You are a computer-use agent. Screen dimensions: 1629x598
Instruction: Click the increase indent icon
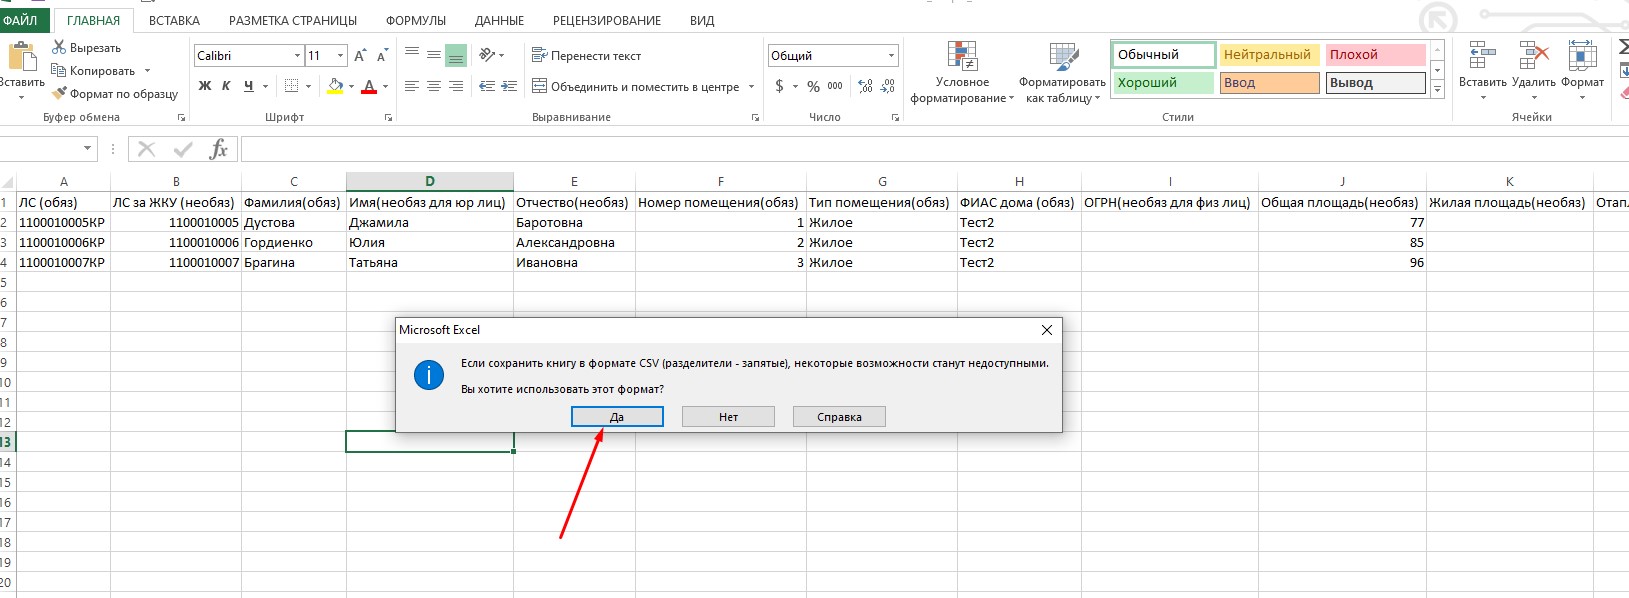(x=509, y=87)
